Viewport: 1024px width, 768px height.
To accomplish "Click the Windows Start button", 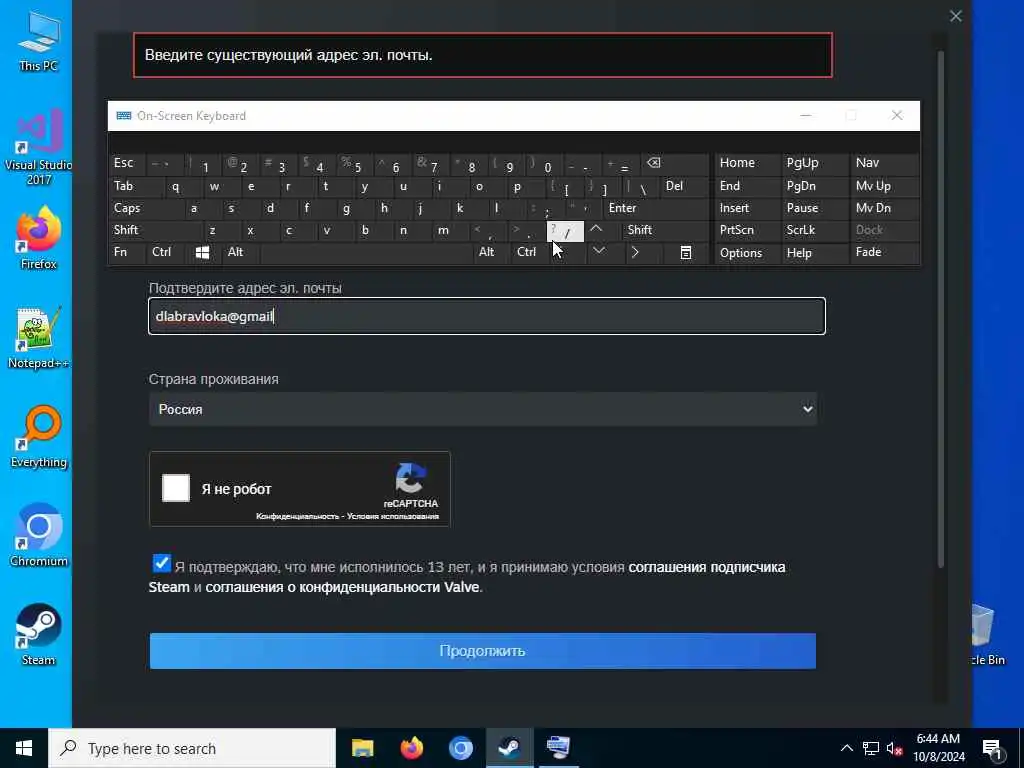I will pos(24,748).
